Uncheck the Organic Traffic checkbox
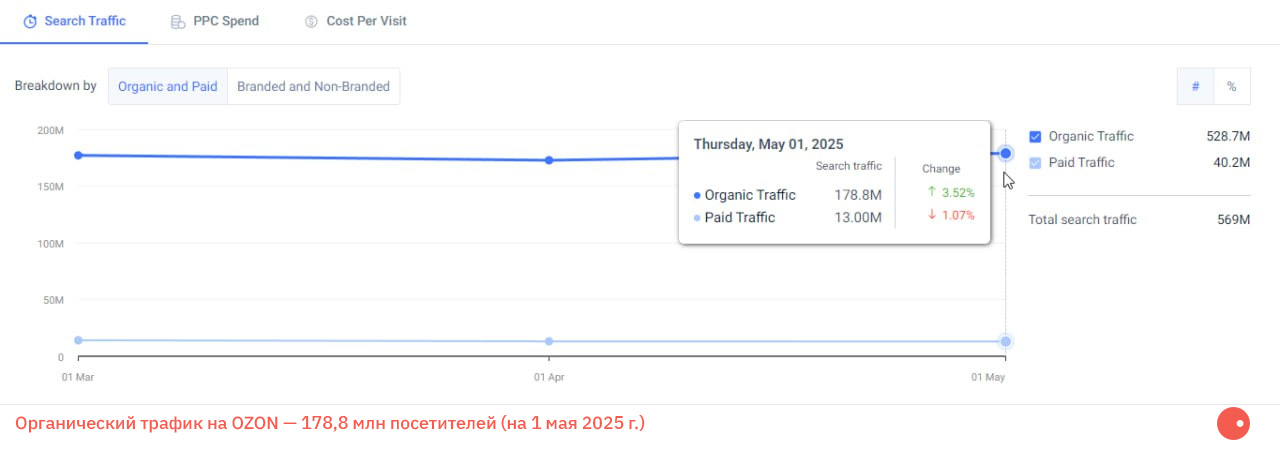The width and height of the screenshot is (1280, 450). coord(1035,137)
